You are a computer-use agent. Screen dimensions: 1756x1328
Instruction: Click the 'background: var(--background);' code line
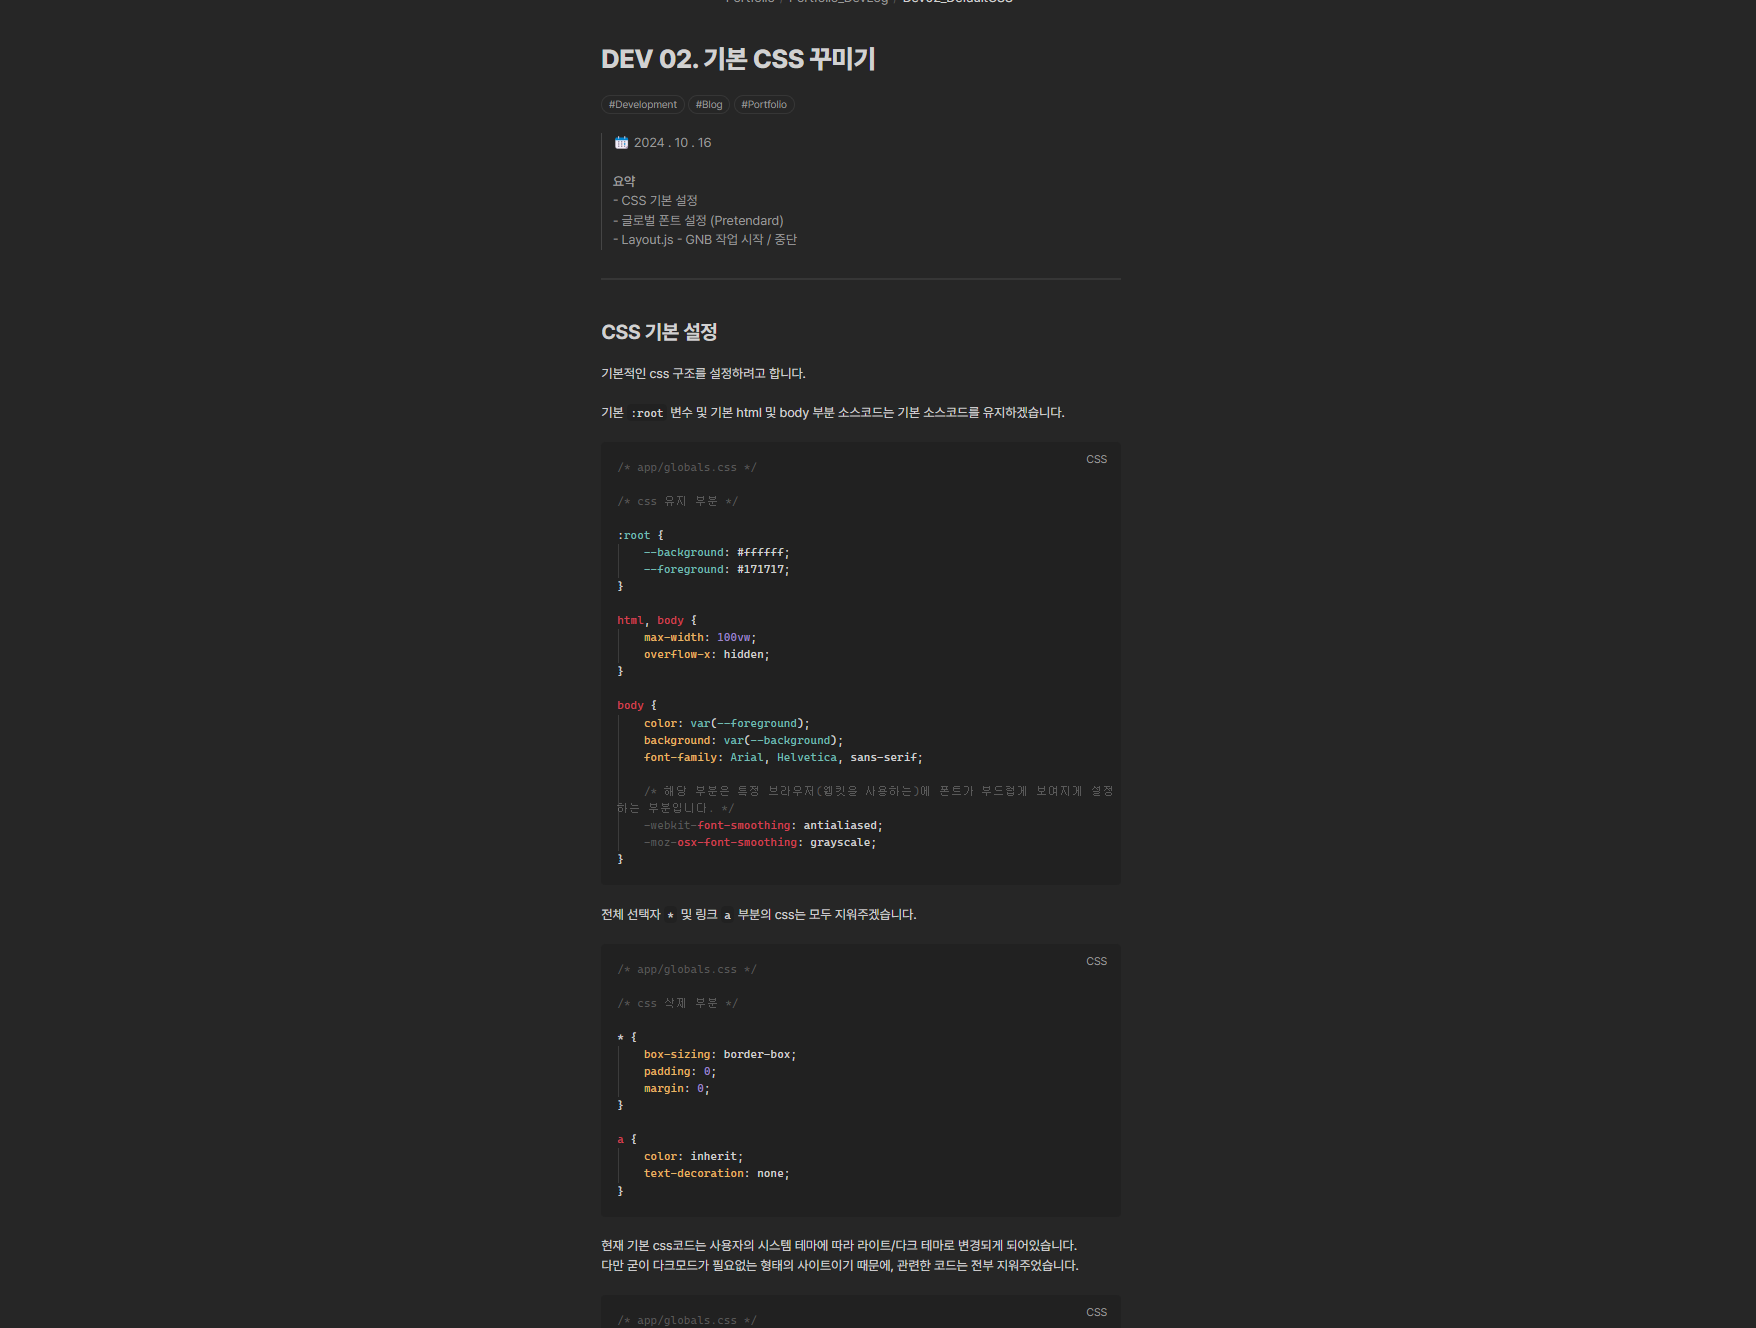pos(743,741)
